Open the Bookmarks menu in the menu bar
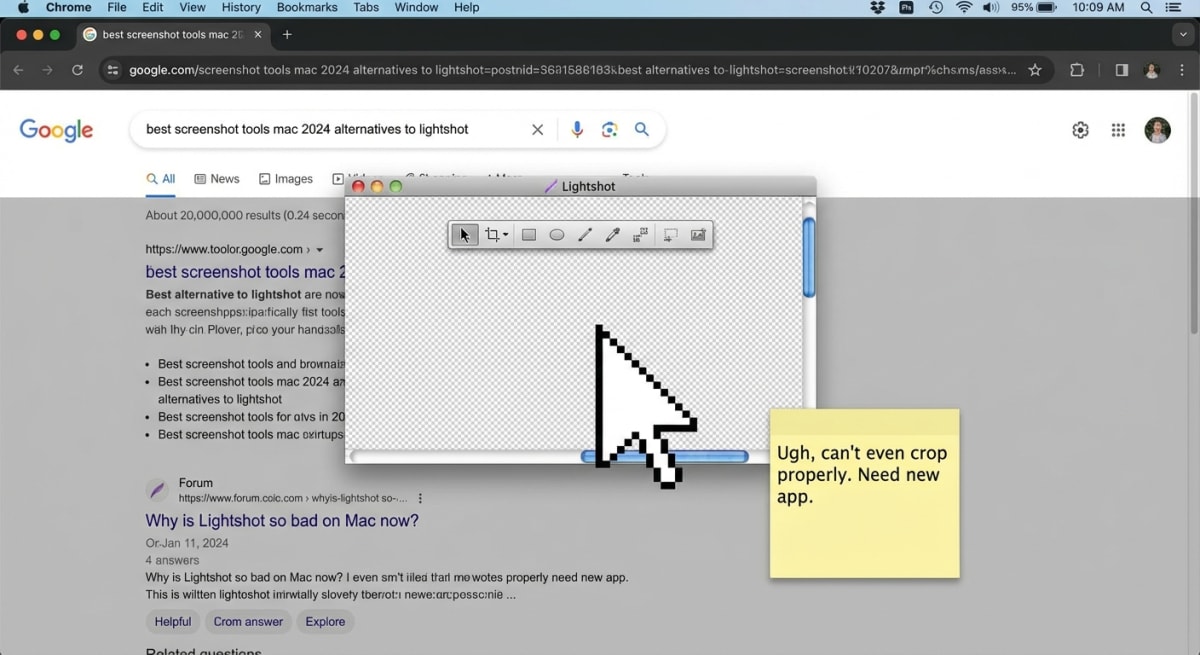Screen dimensions: 1200x655 pyautogui.click(x=307, y=7)
